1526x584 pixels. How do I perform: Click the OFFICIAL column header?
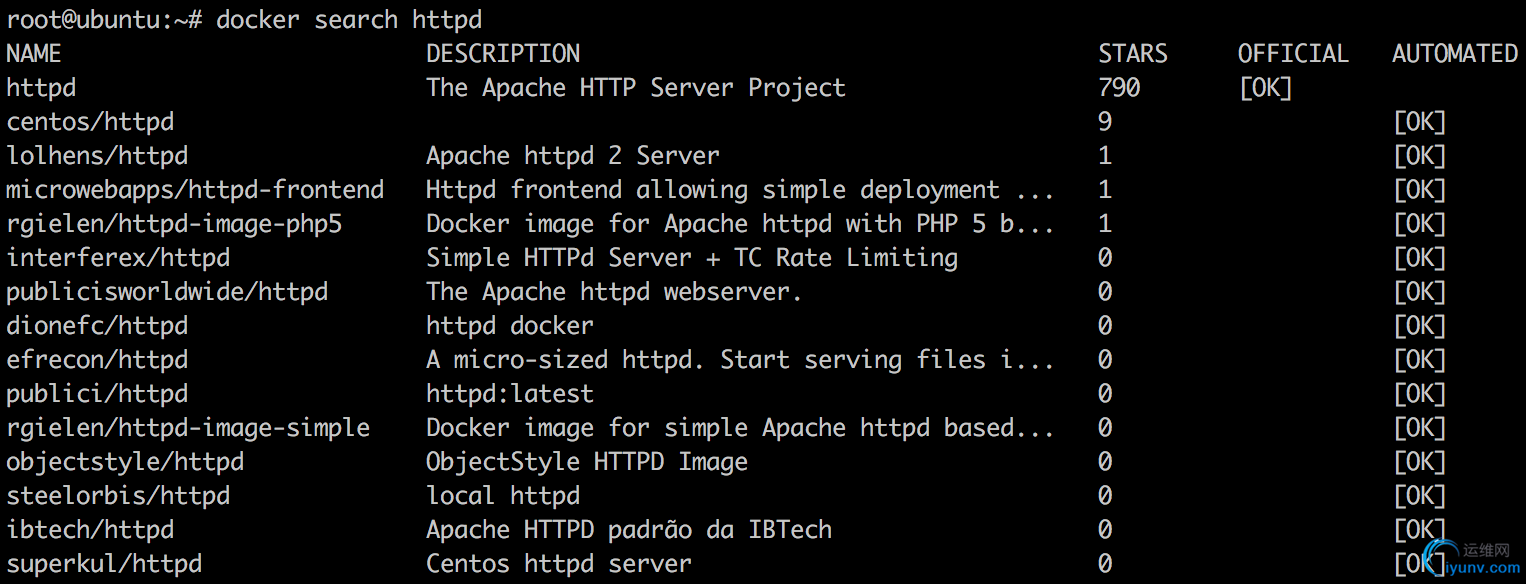coord(1293,54)
